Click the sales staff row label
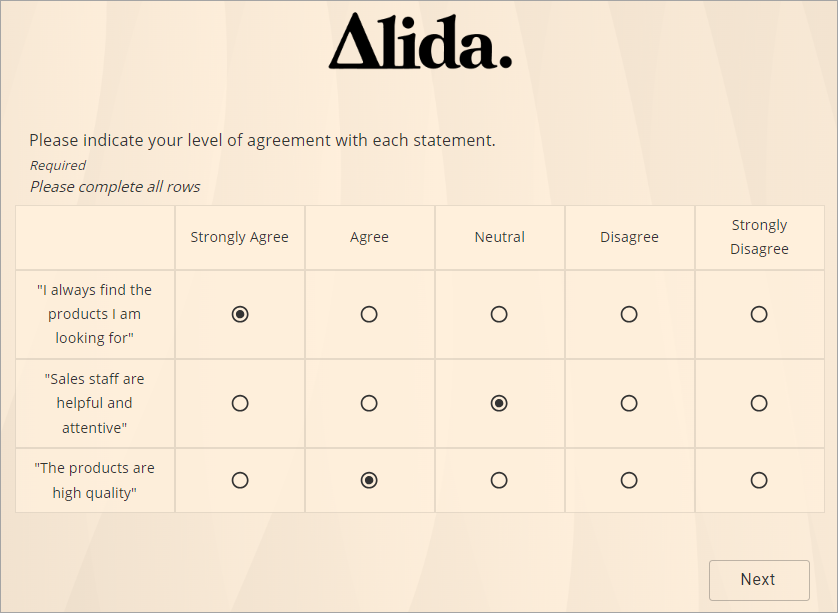 pyautogui.click(x=94, y=402)
